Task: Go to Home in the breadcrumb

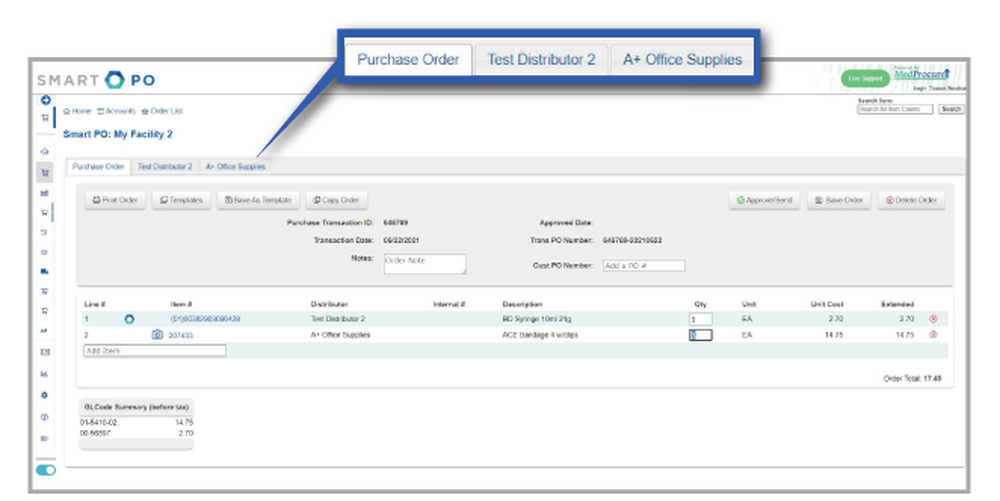Action: coord(77,111)
